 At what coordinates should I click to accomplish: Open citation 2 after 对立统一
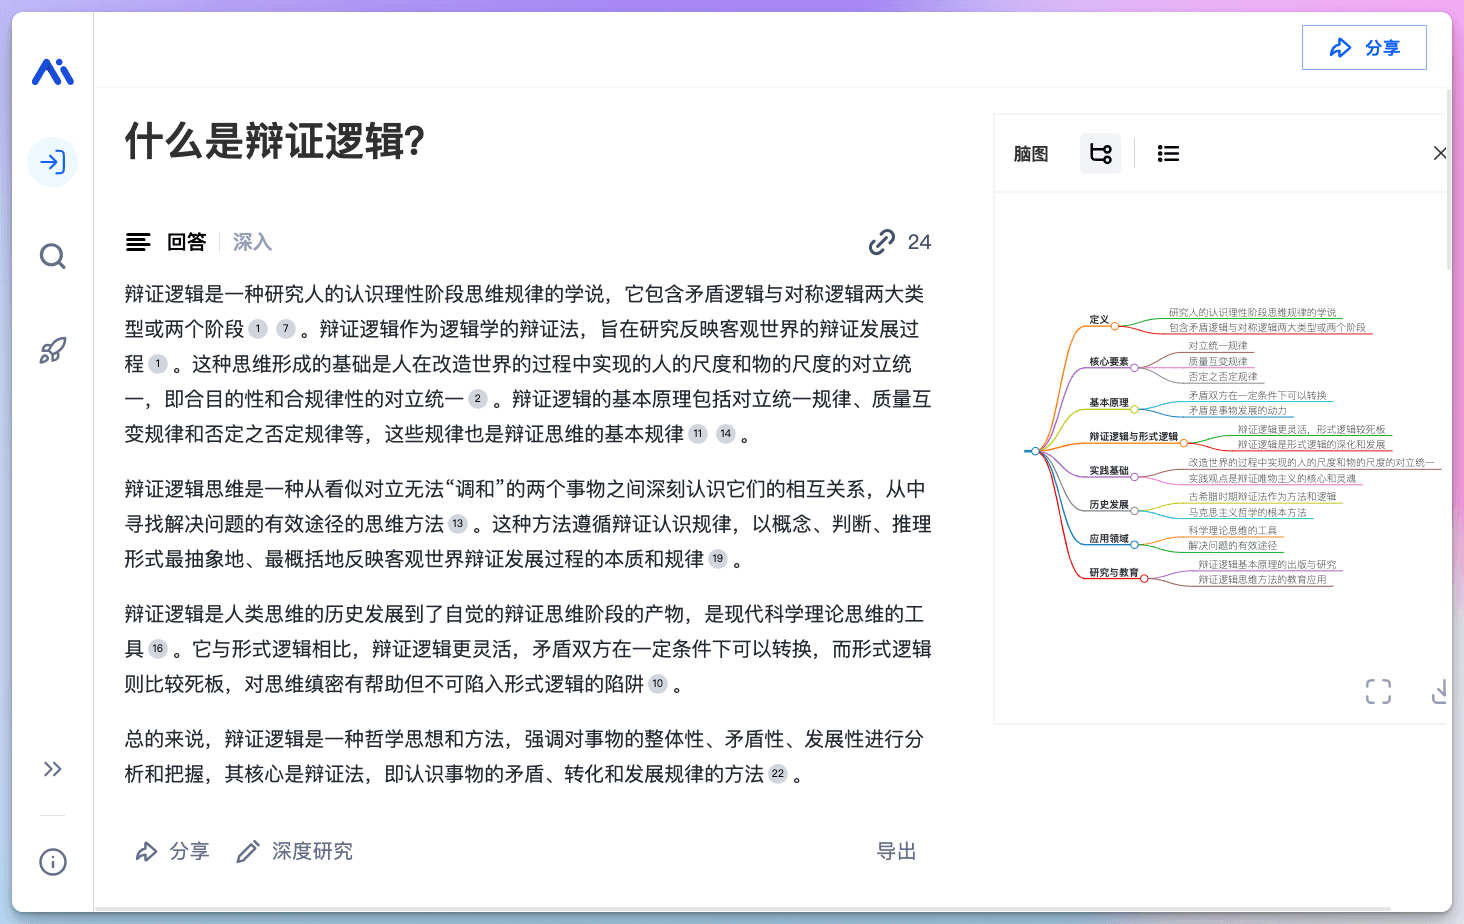pyautogui.click(x=478, y=399)
